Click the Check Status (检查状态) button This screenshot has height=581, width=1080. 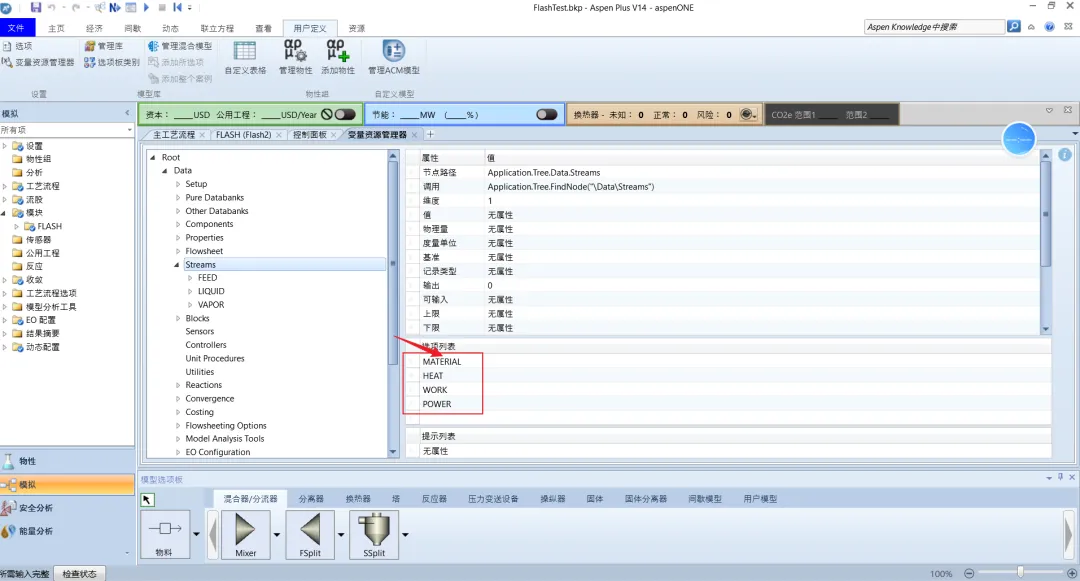(79, 573)
